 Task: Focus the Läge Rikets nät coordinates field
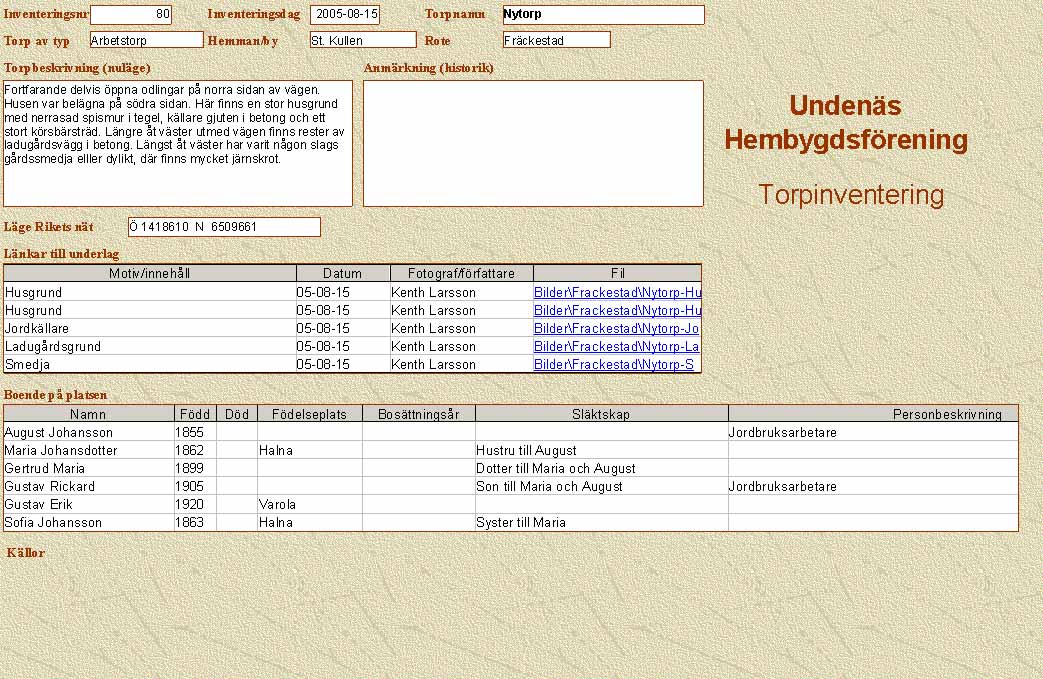(224, 227)
